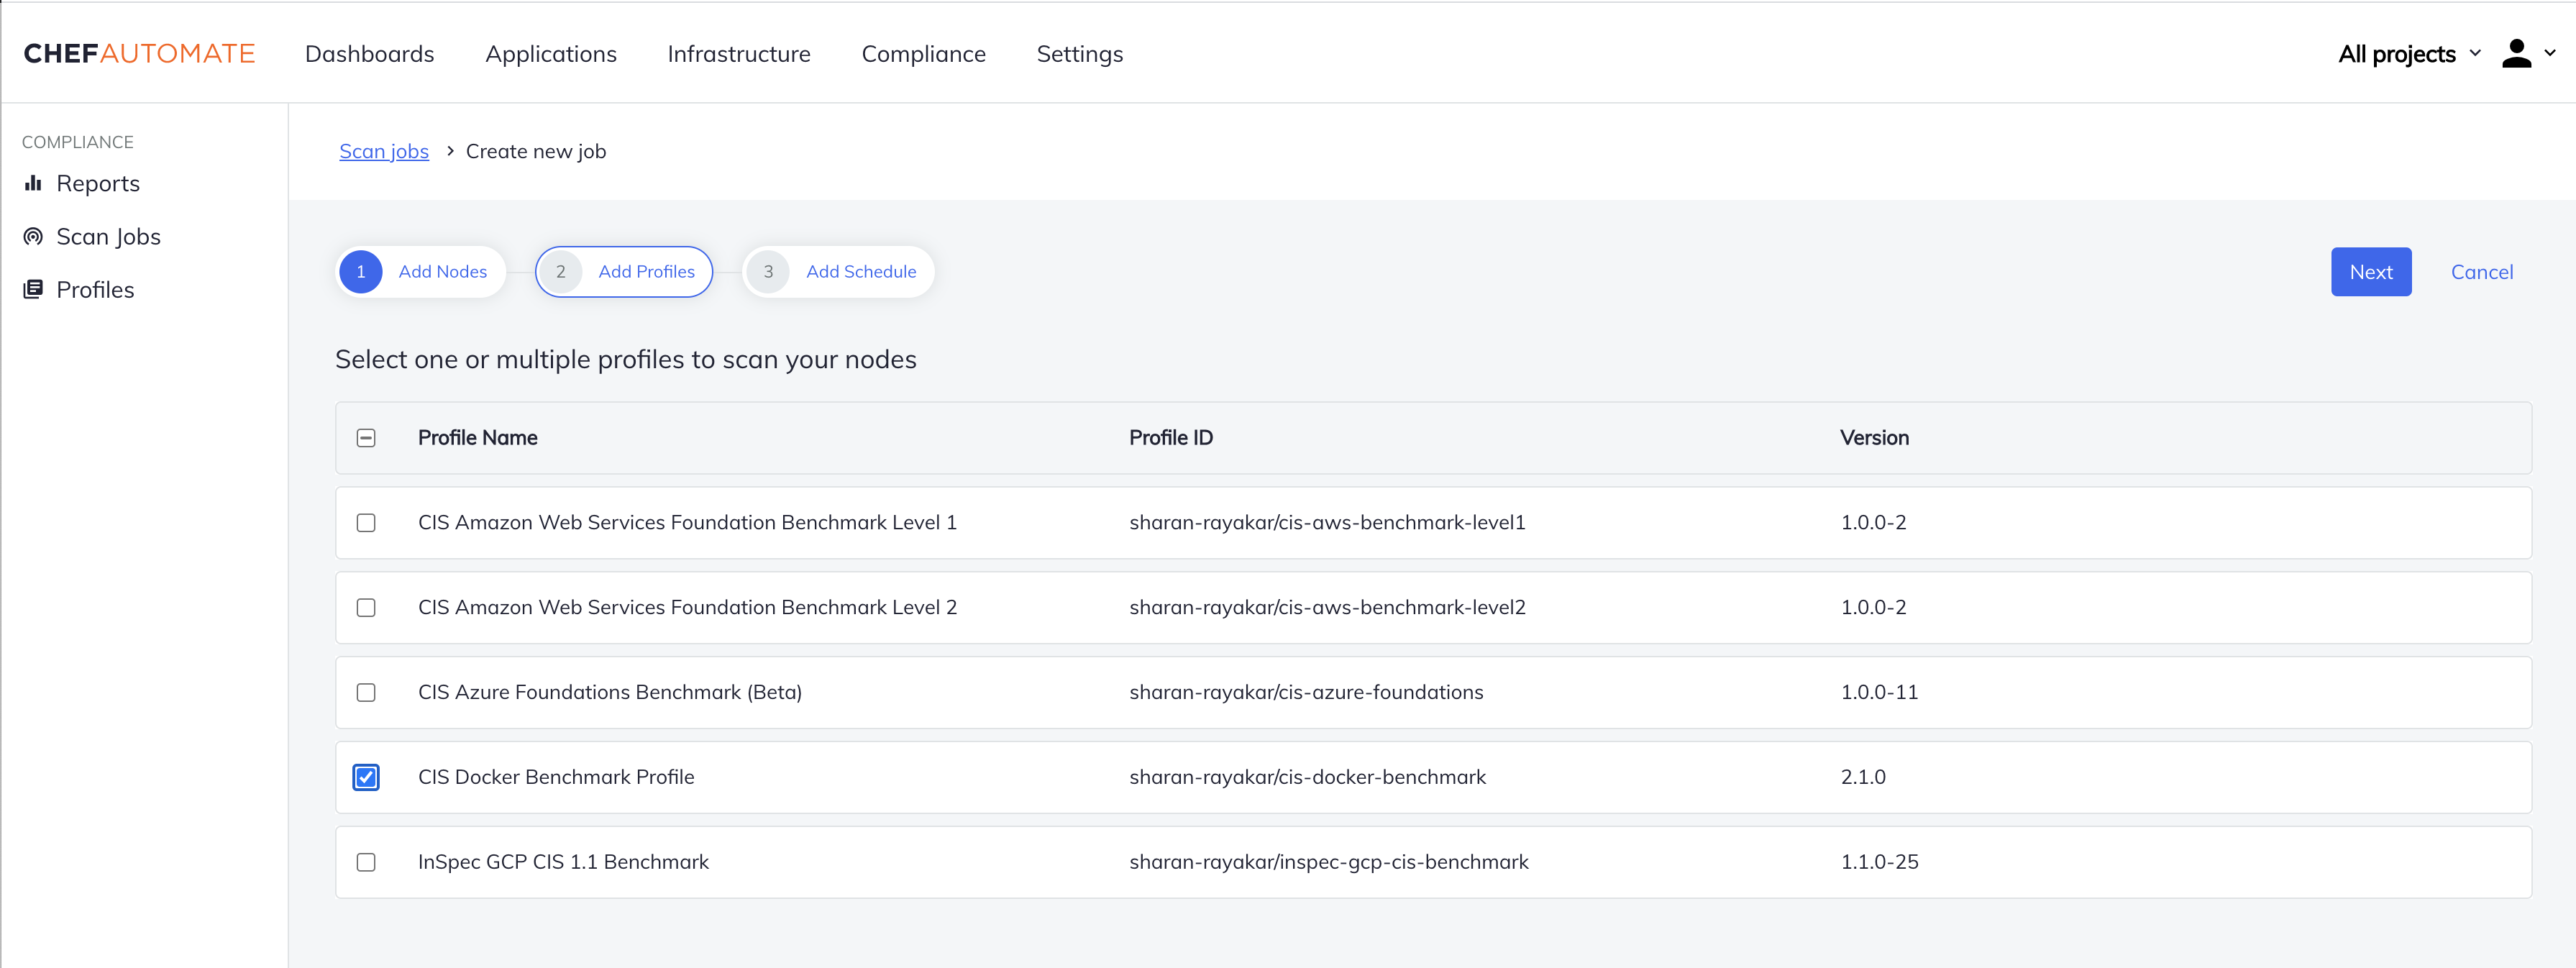Click the Scan Jobs radar icon
Image resolution: width=2576 pixels, height=968 pixels.
(33, 236)
